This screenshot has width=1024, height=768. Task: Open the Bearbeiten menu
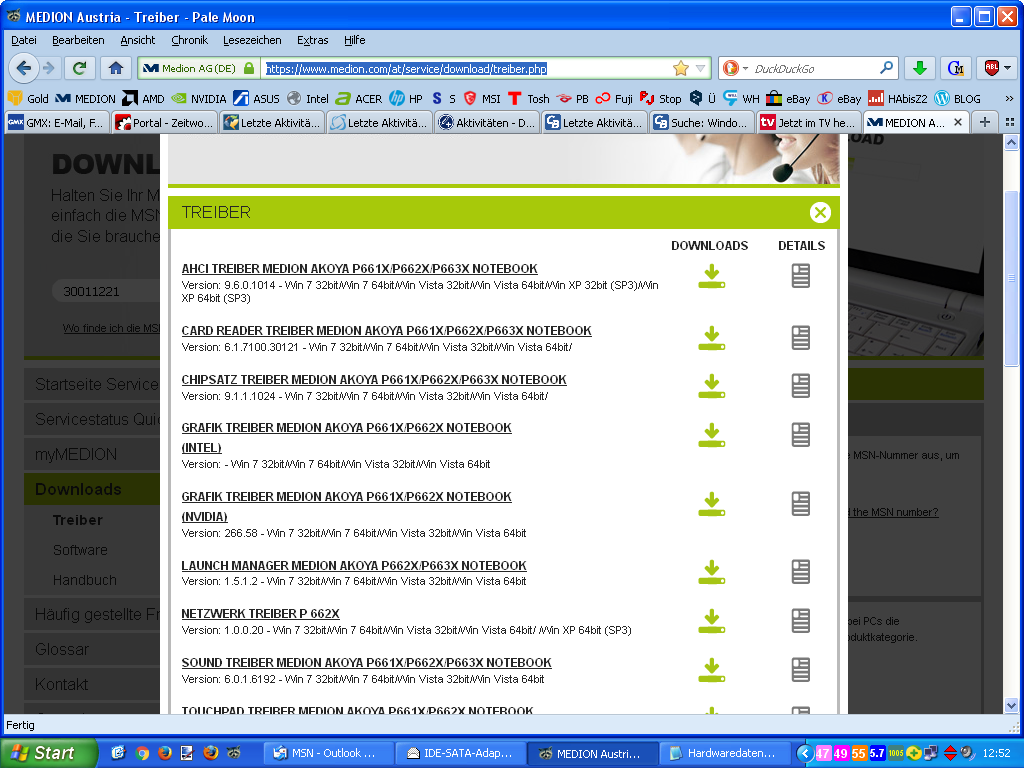click(78, 40)
